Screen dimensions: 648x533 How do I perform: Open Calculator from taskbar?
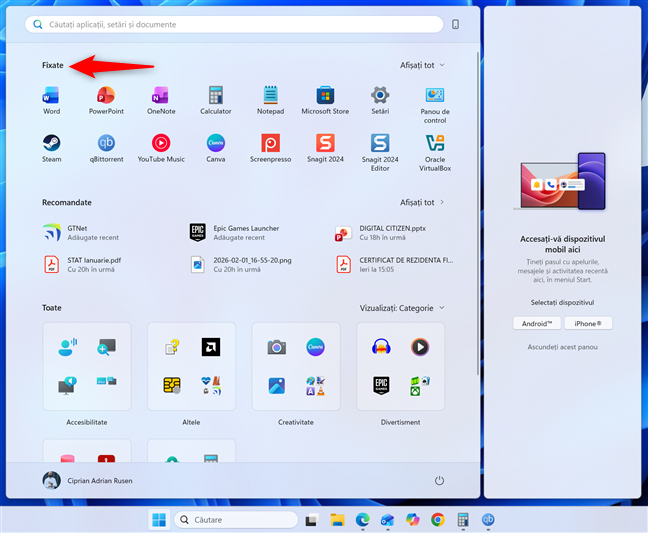(463, 520)
